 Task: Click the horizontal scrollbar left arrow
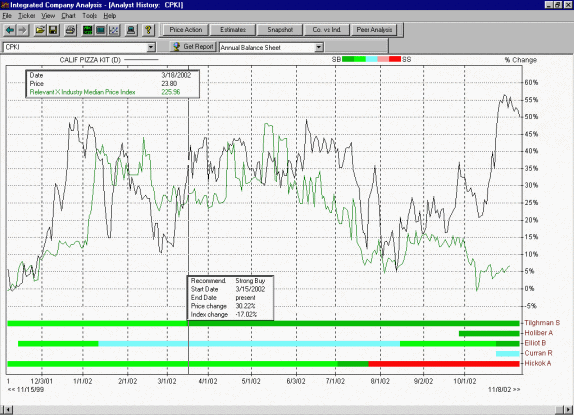[x=8, y=410]
